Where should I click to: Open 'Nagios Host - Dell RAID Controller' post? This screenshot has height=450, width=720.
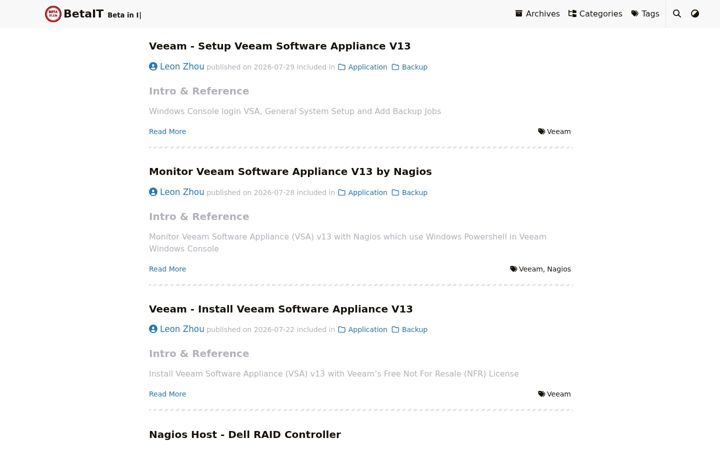click(245, 434)
